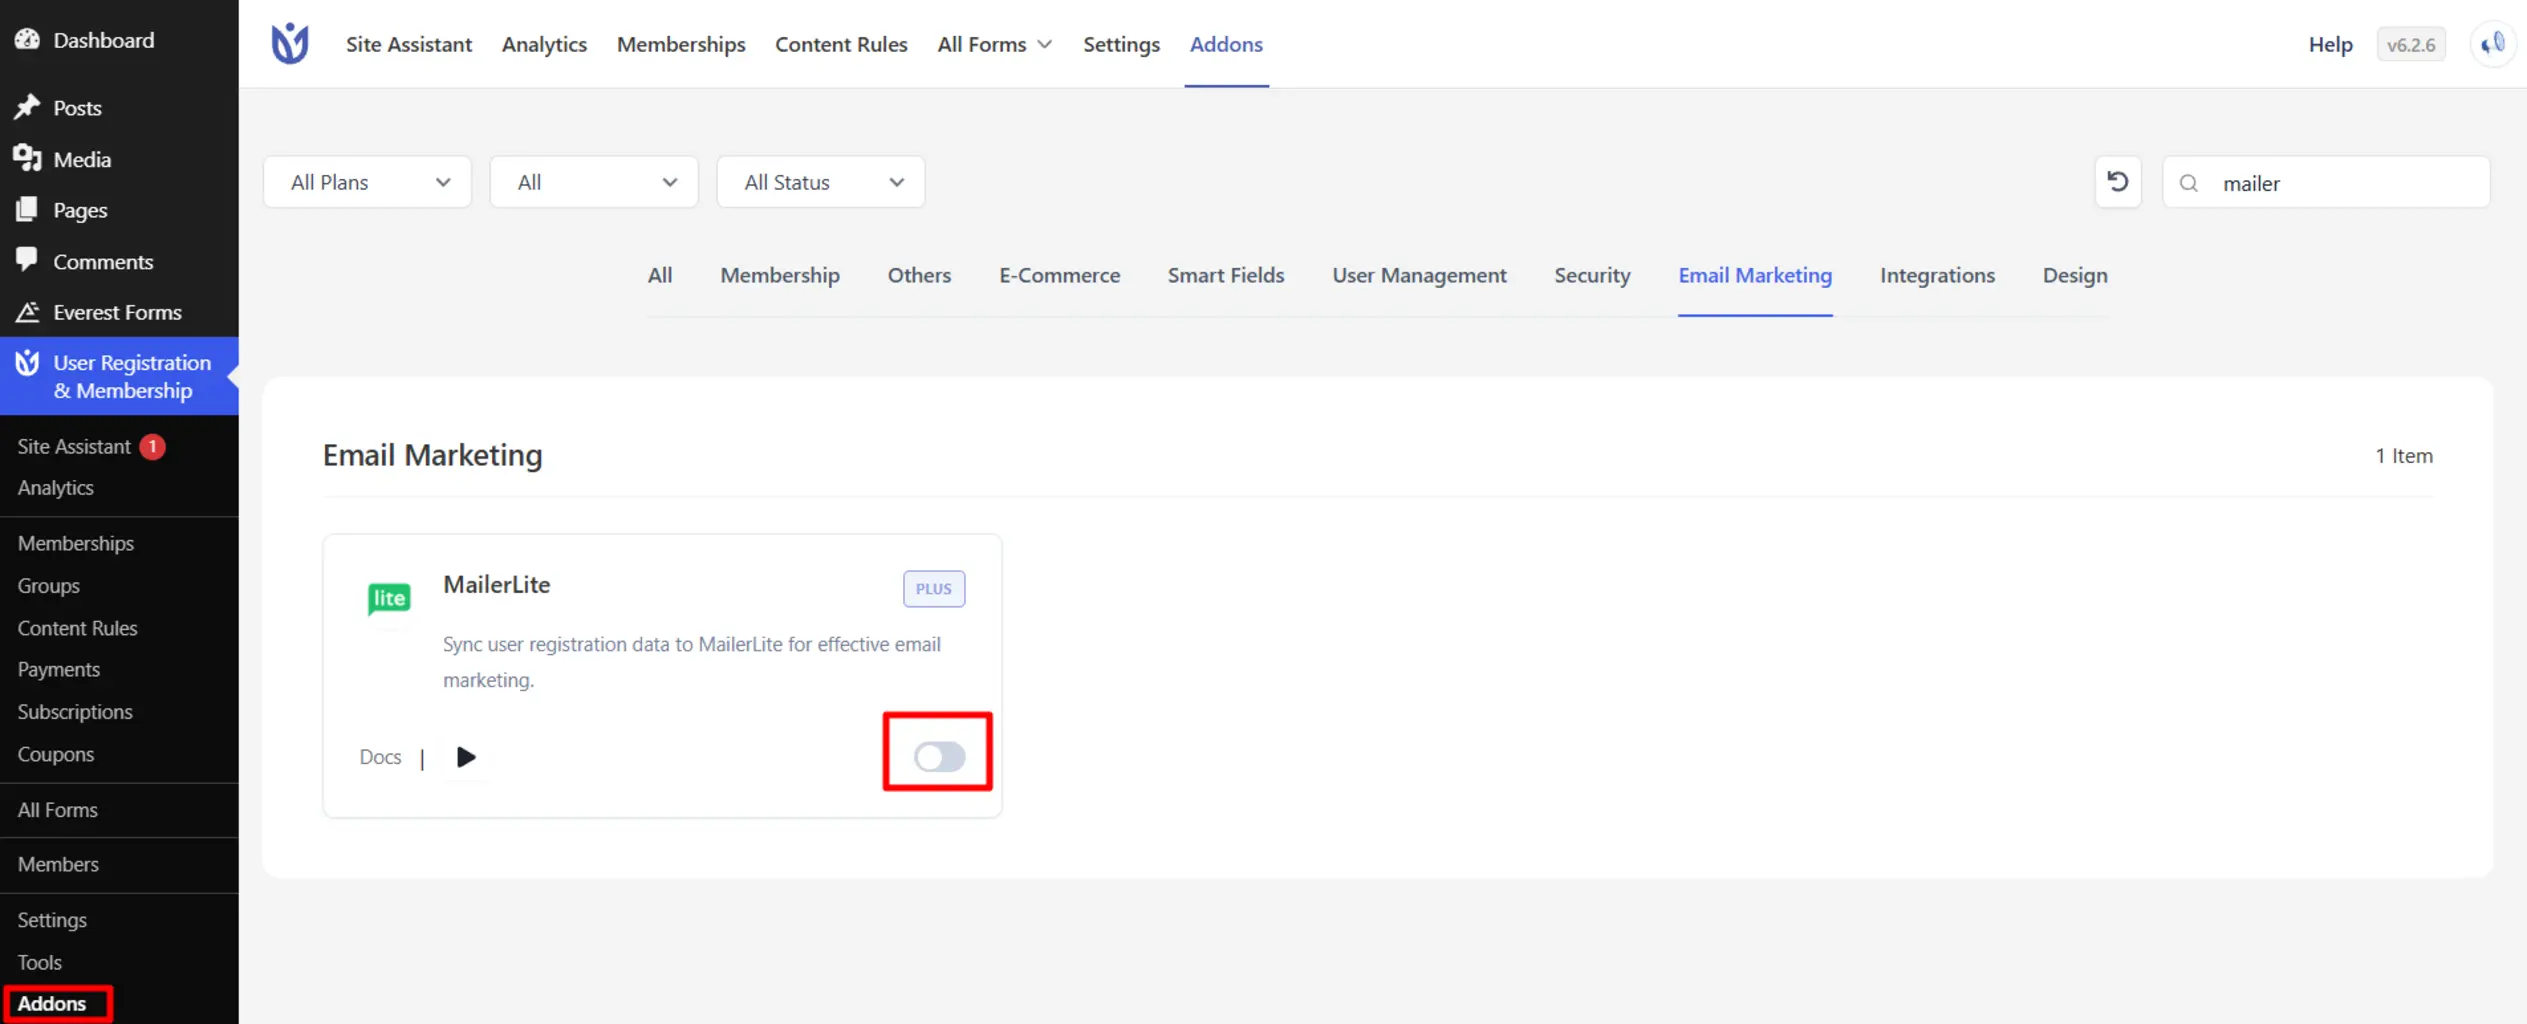Viewport: 2527px width, 1024px height.
Task: Open Settings in sidebar submenu
Action: (52, 919)
